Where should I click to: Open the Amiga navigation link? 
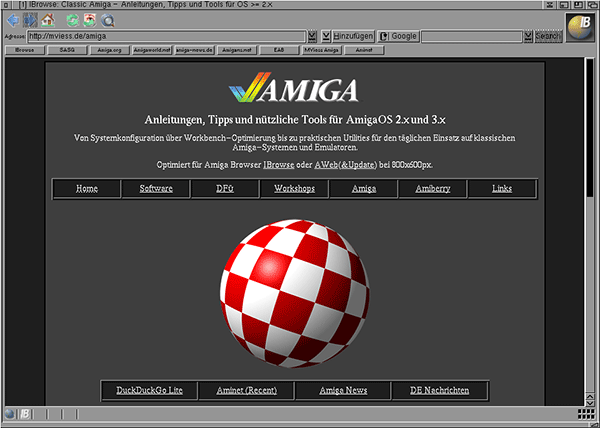point(364,189)
